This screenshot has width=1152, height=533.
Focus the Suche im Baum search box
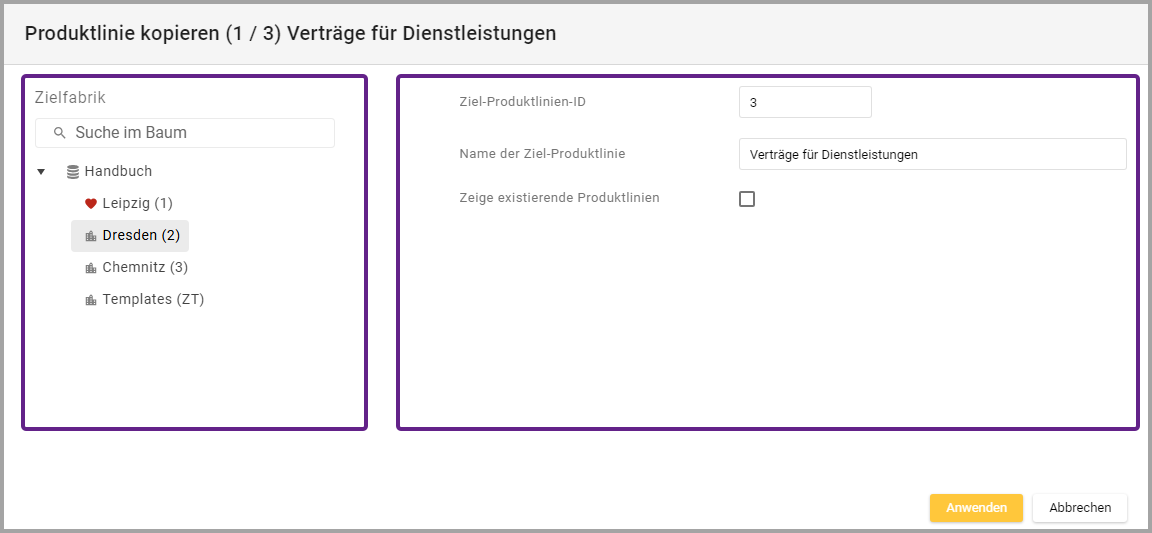click(195, 133)
